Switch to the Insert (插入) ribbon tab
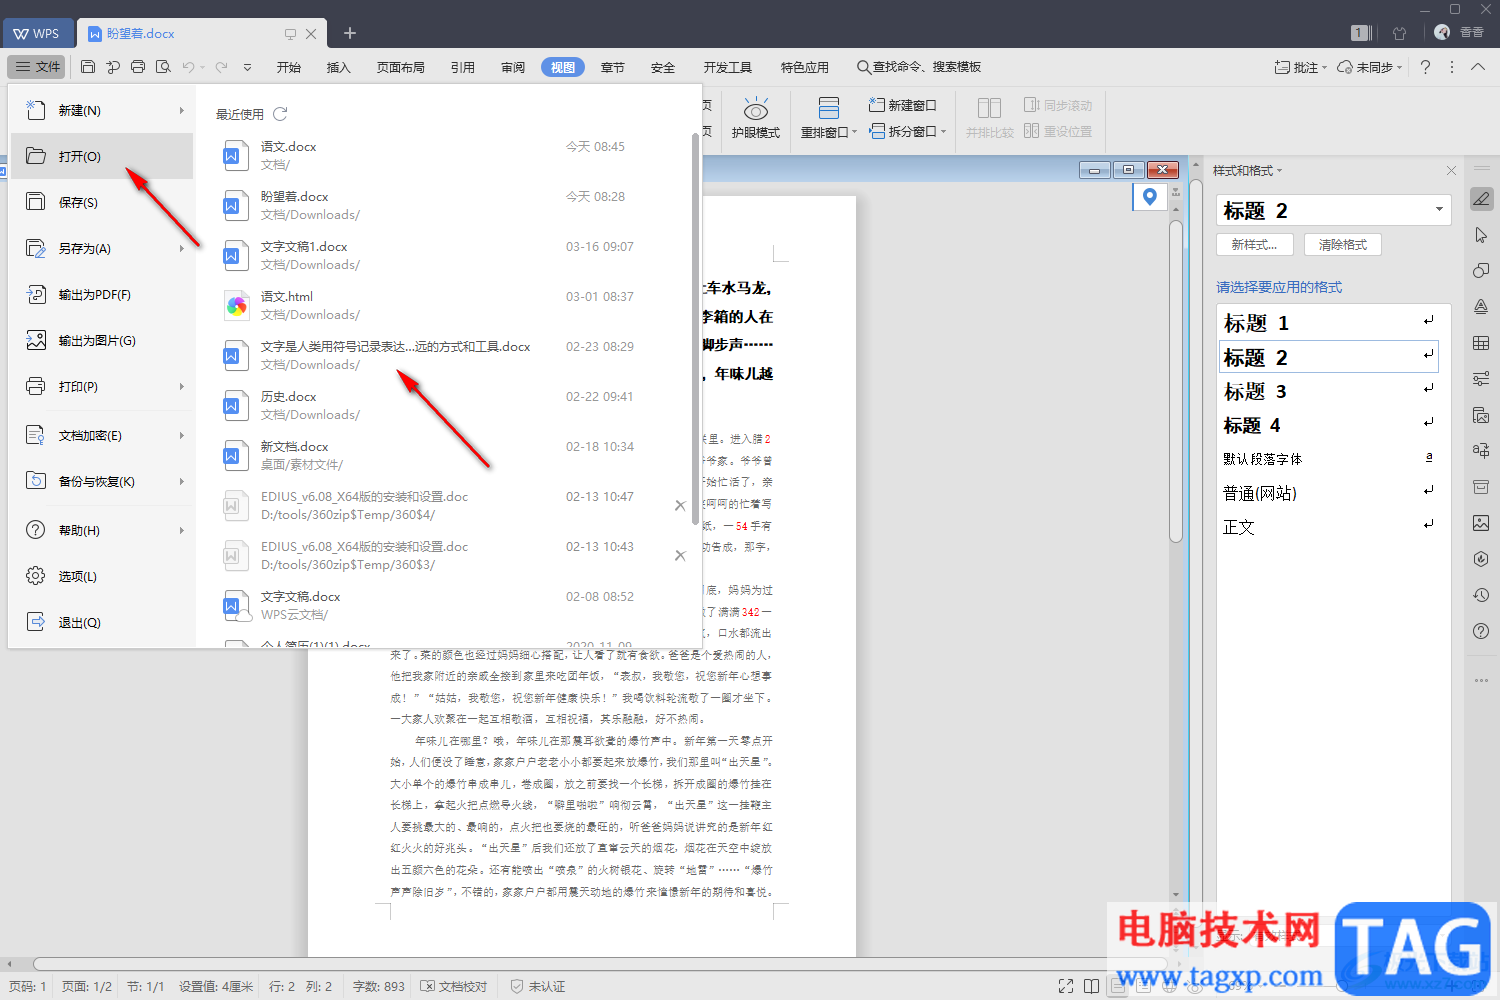1500x1000 pixels. click(x=339, y=67)
